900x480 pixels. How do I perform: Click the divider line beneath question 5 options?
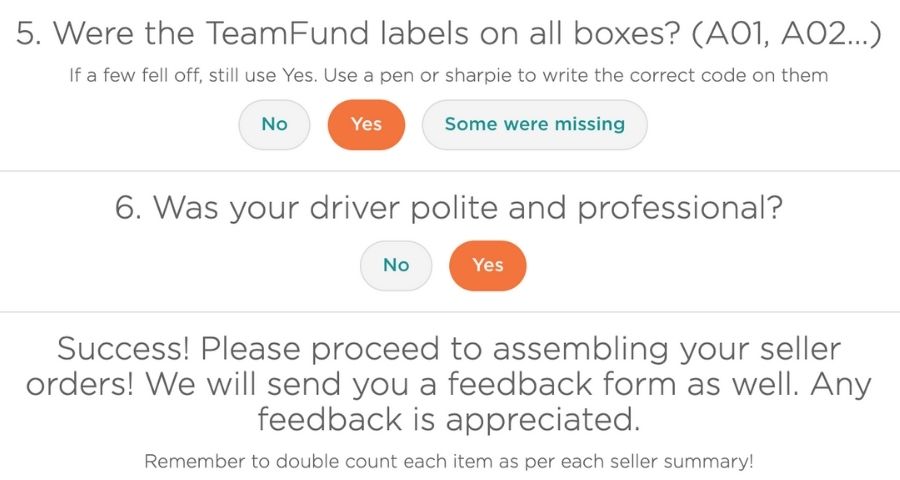click(x=449, y=171)
